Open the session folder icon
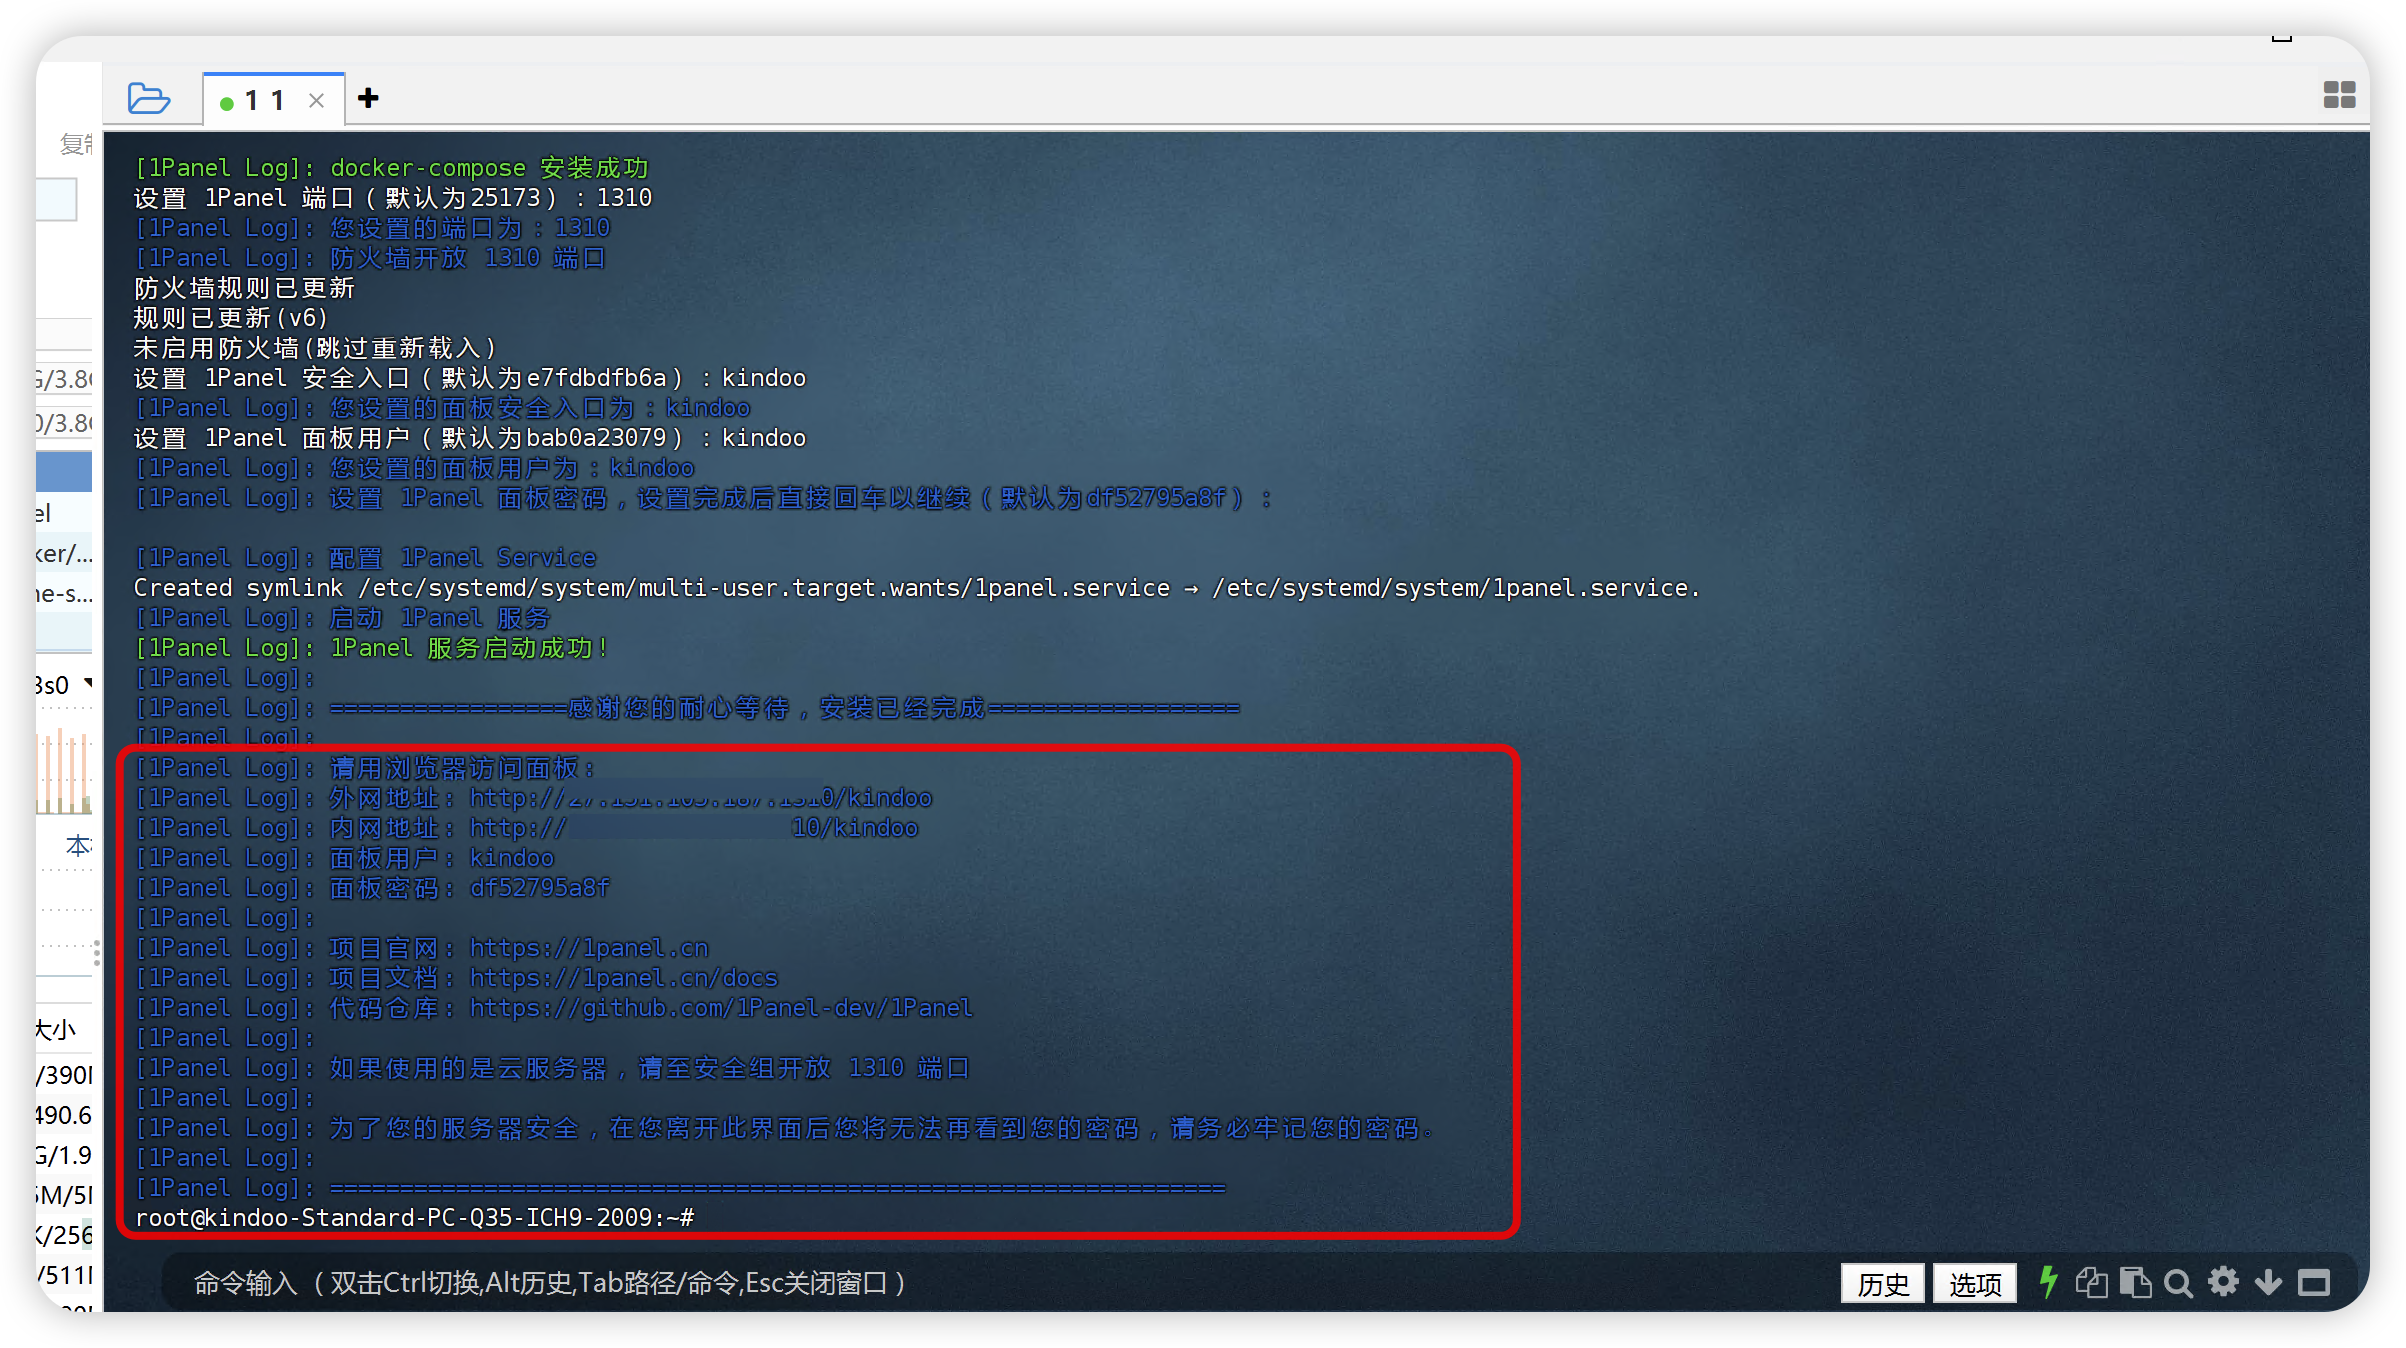 coord(149,99)
